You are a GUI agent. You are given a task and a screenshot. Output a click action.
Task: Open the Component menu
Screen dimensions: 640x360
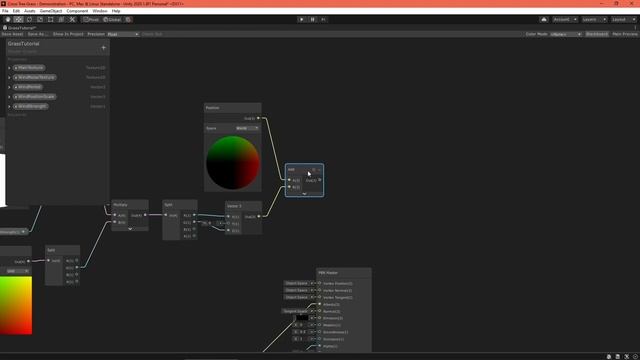coord(77,11)
